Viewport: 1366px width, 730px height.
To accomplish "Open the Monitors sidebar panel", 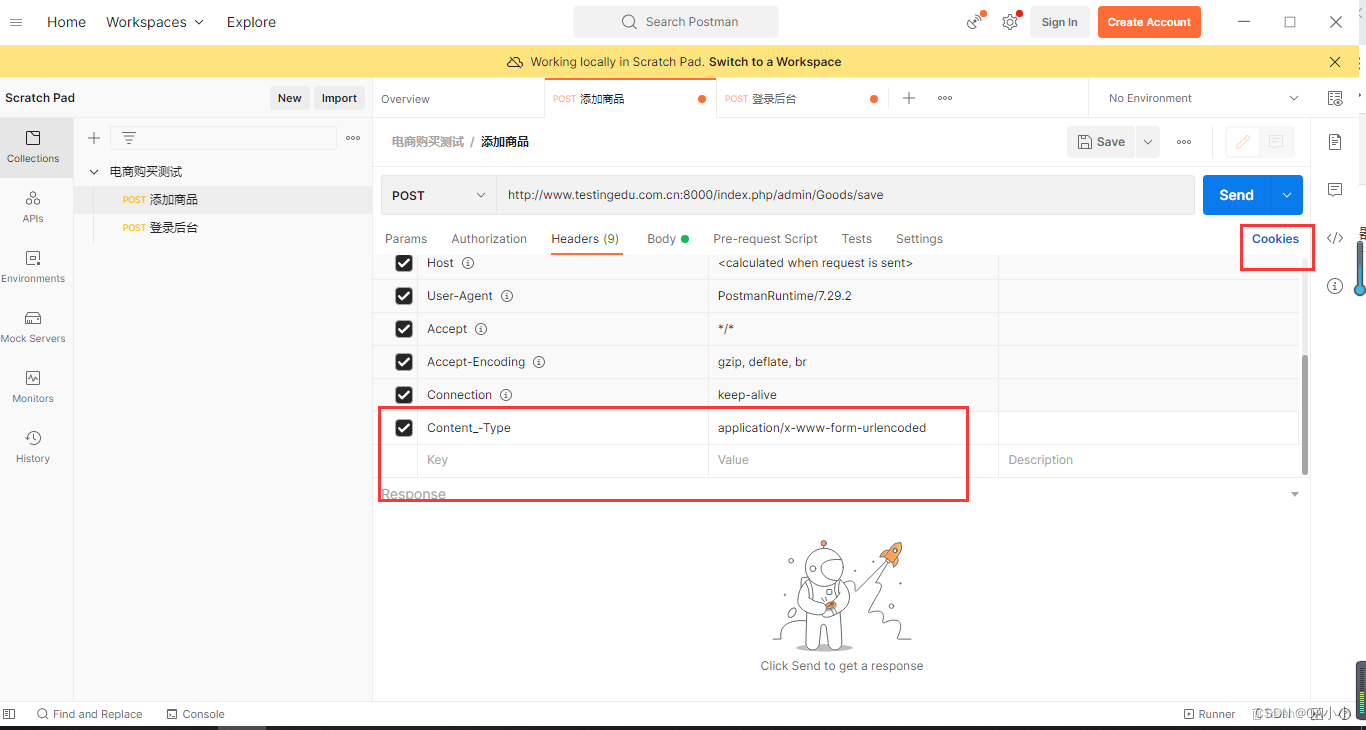I will pyautogui.click(x=33, y=387).
